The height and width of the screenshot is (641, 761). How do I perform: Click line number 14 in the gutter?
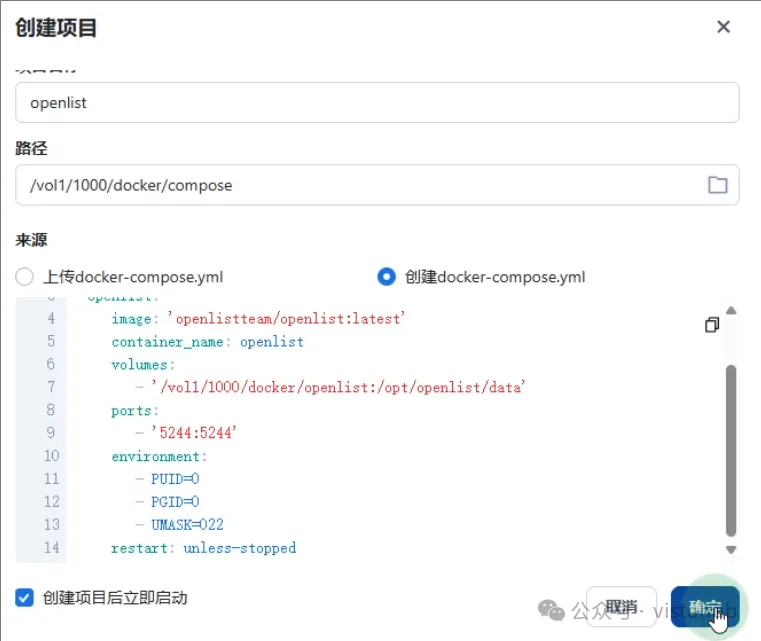(x=51, y=547)
